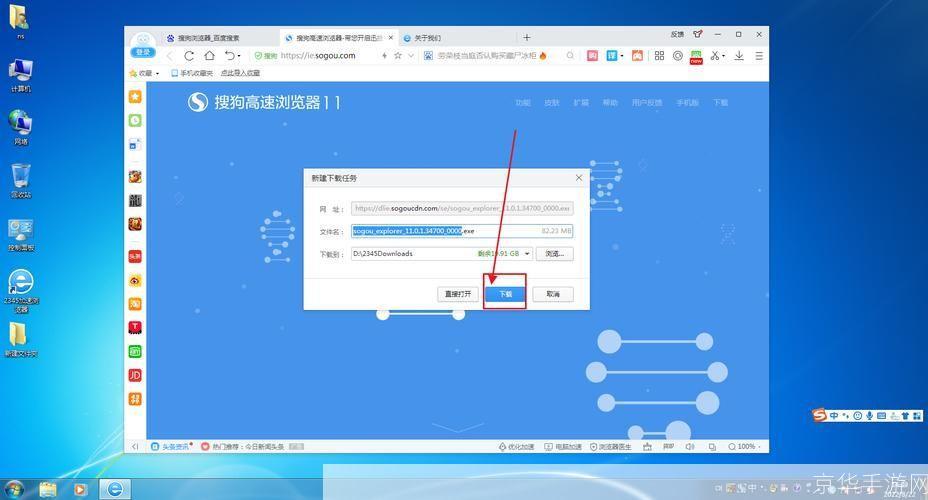The height and width of the screenshot is (500, 928).
Task: Click the 浏览... button beside the download folder
Action: pyautogui.click(x=555, y=254)
